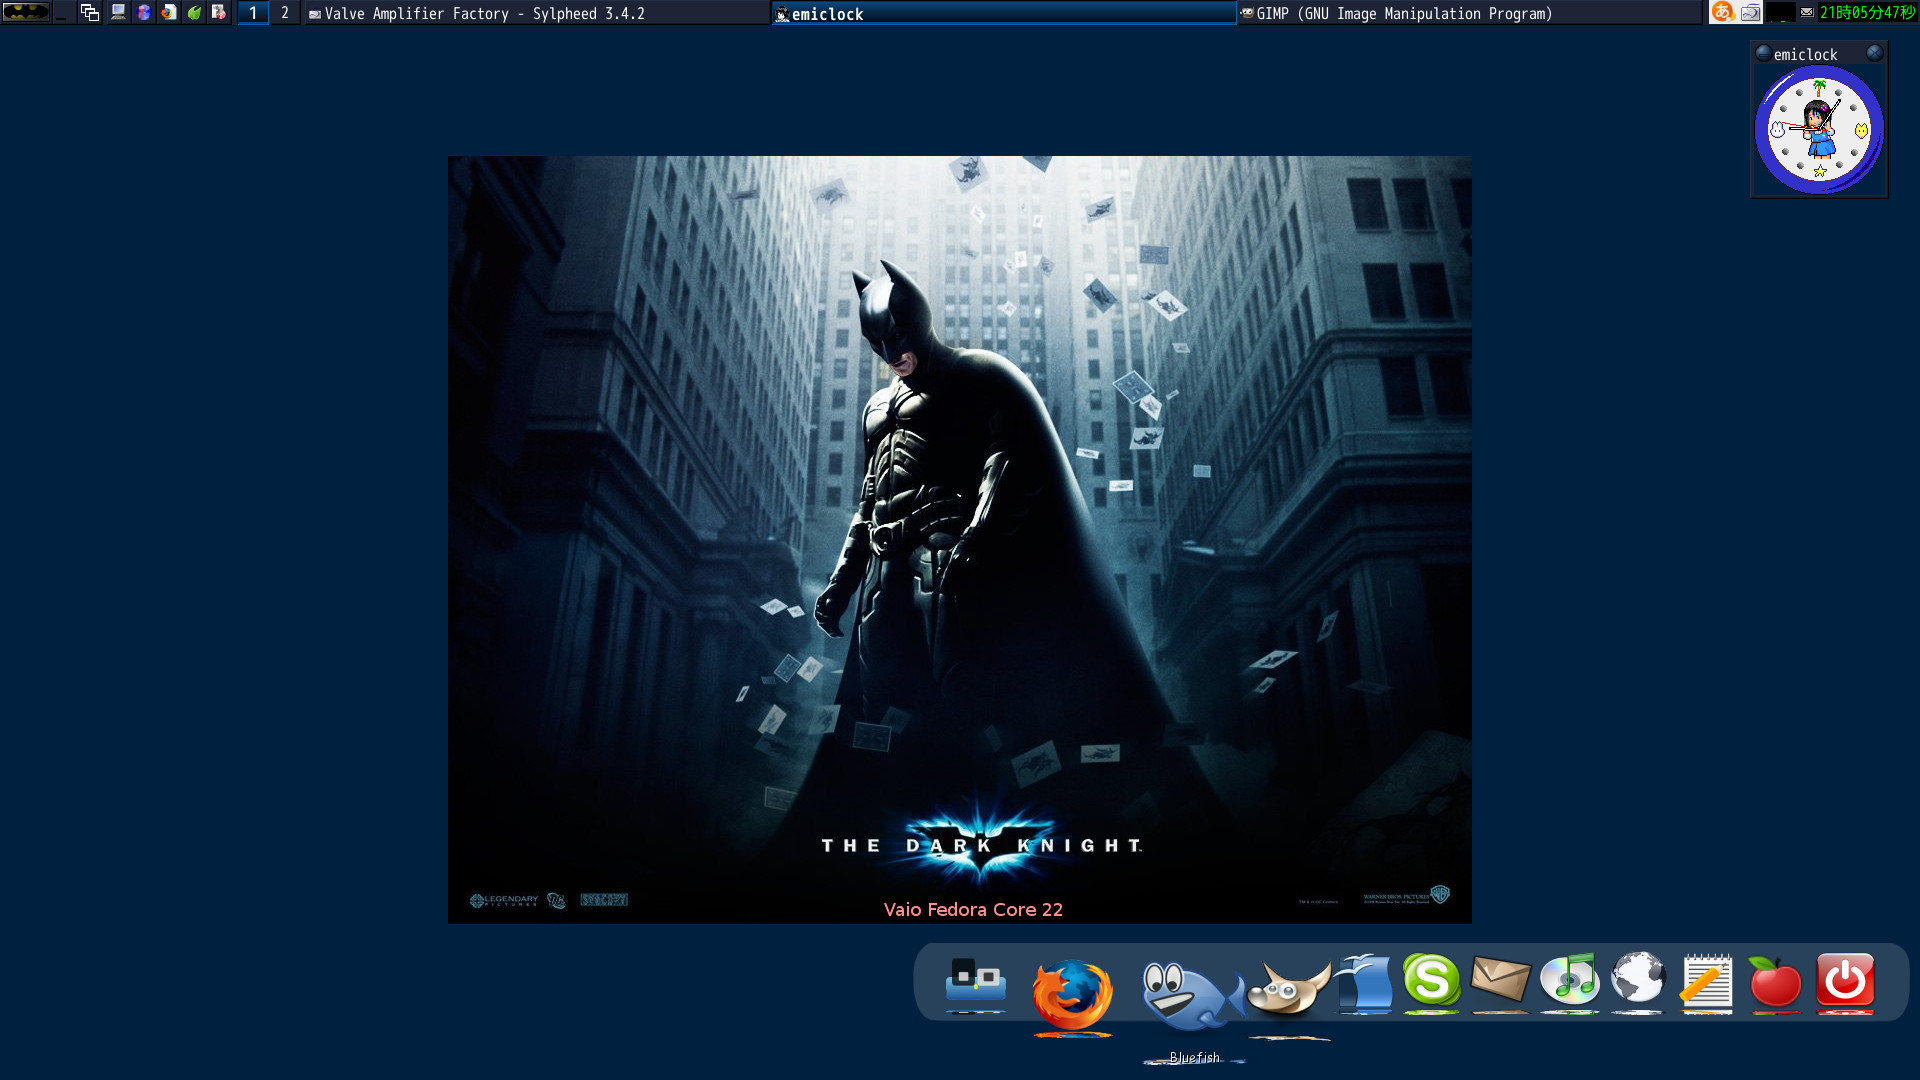Click the emiclock analog clock face

(x=1818, y=128)
